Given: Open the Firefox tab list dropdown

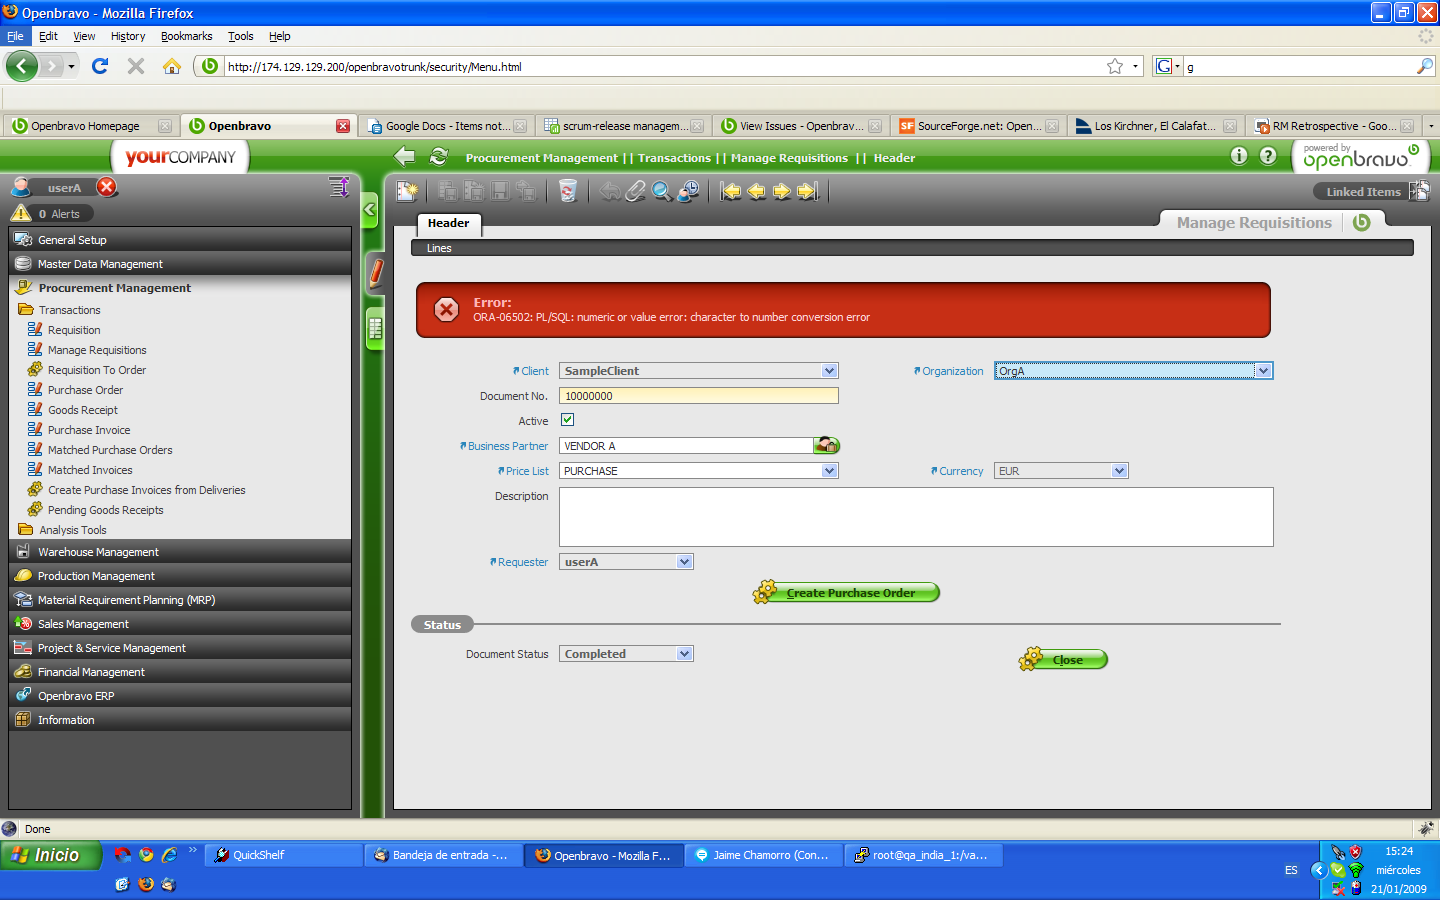Looking at the screenshot, I should point(1431,126).
